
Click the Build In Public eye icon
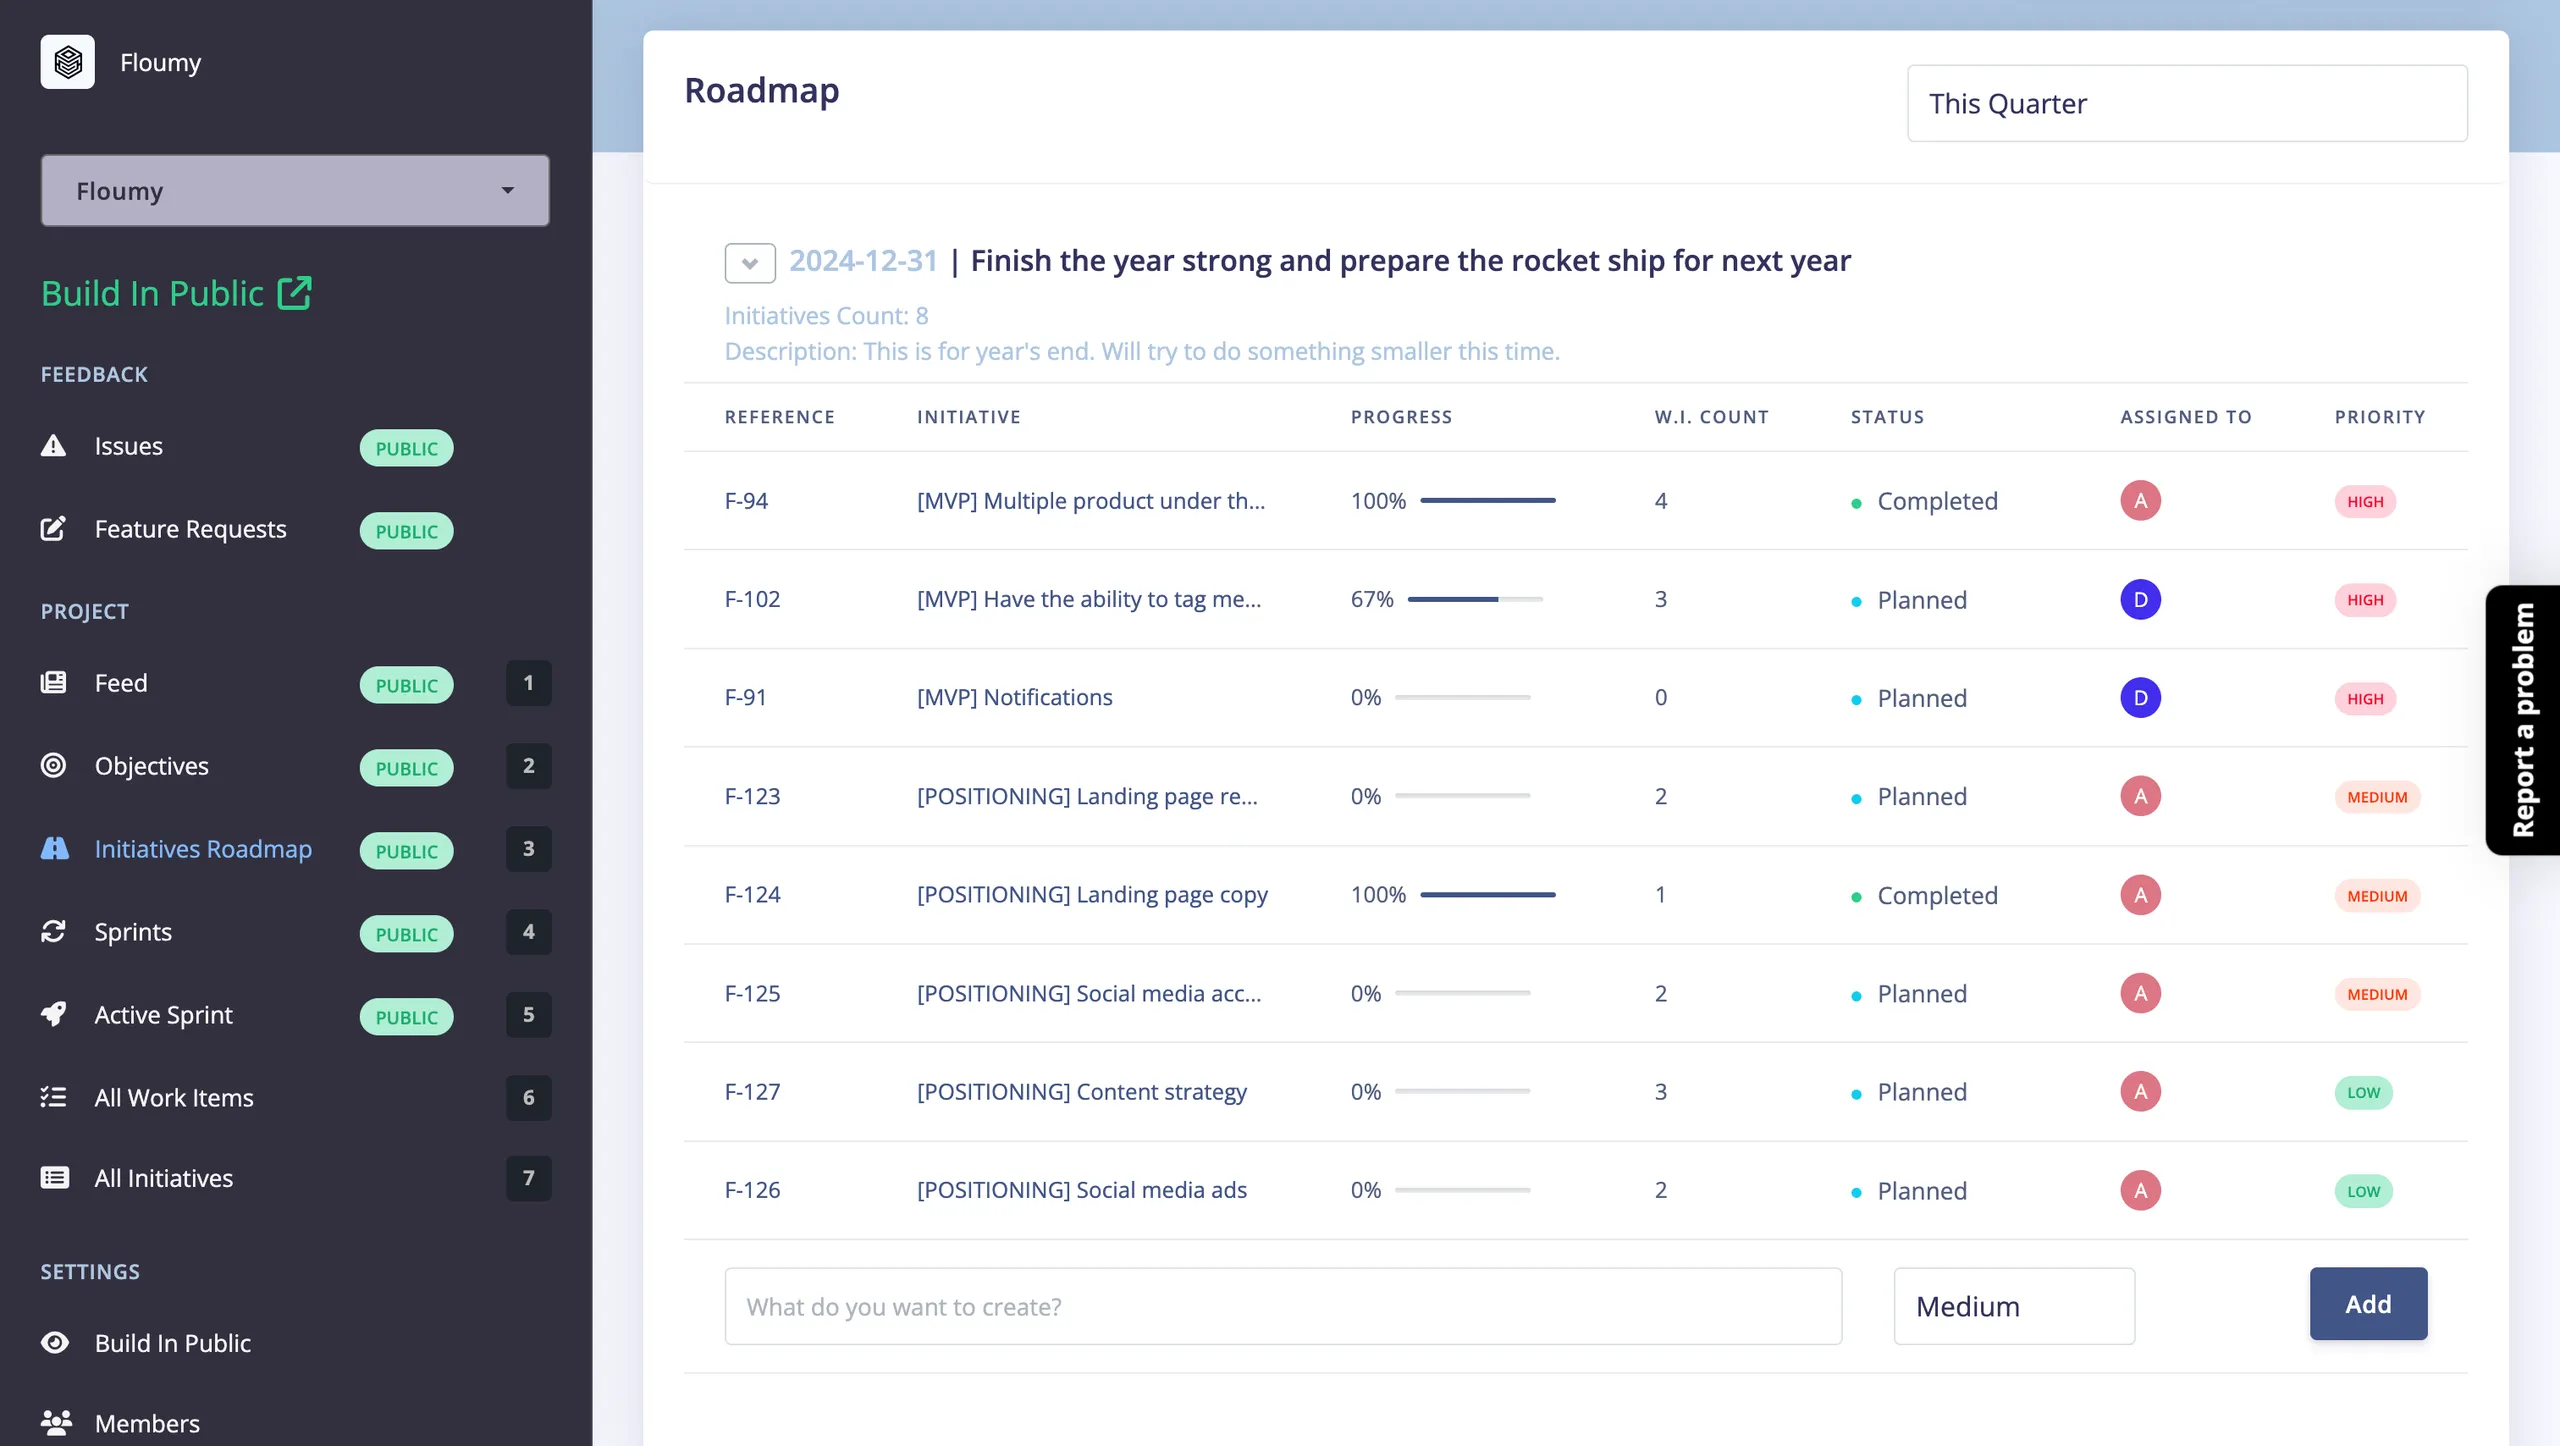tap(55, 1343)
